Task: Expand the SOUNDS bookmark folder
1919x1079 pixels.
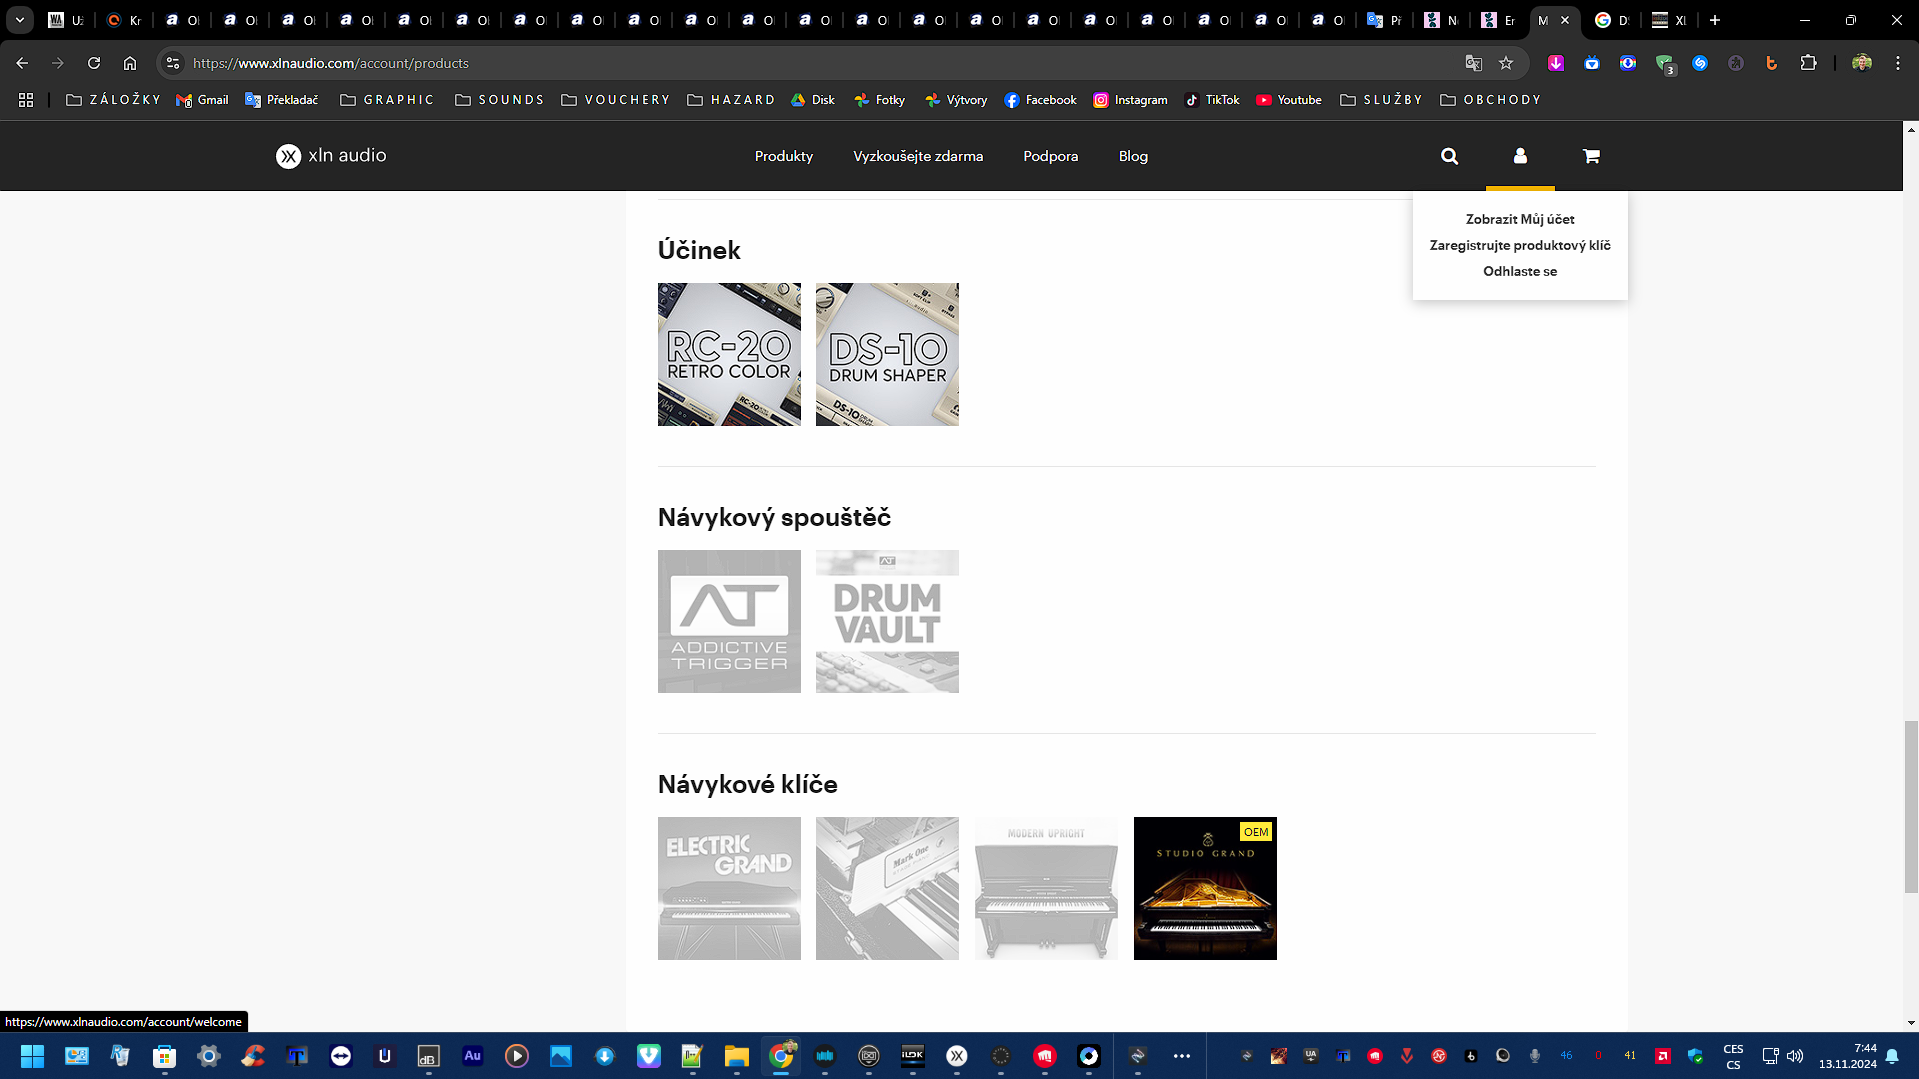Action: click(499, 100)
